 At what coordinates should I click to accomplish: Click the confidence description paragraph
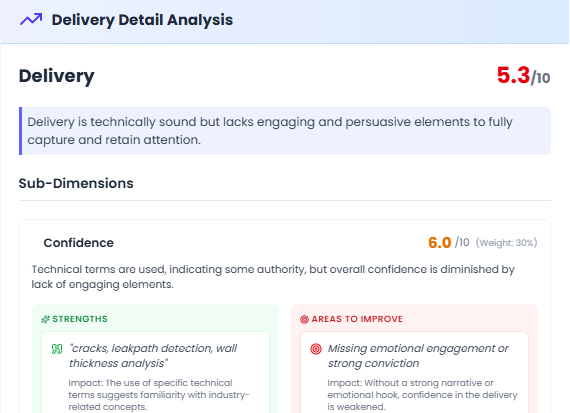coord(273,277)
